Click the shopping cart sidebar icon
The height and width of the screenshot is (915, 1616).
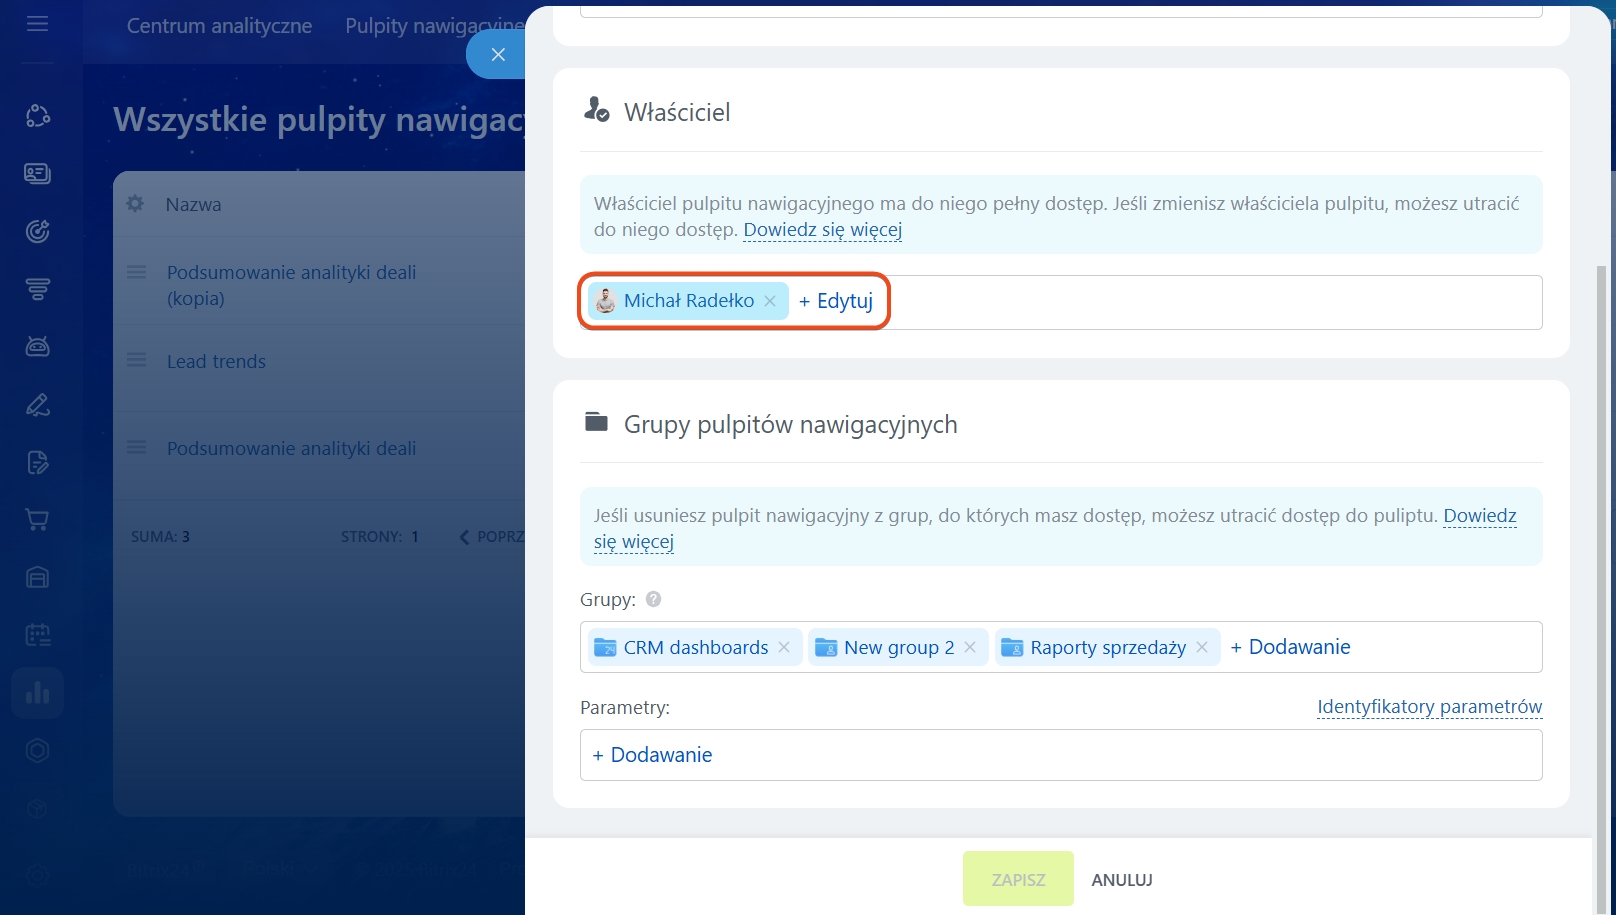(37, 520)
